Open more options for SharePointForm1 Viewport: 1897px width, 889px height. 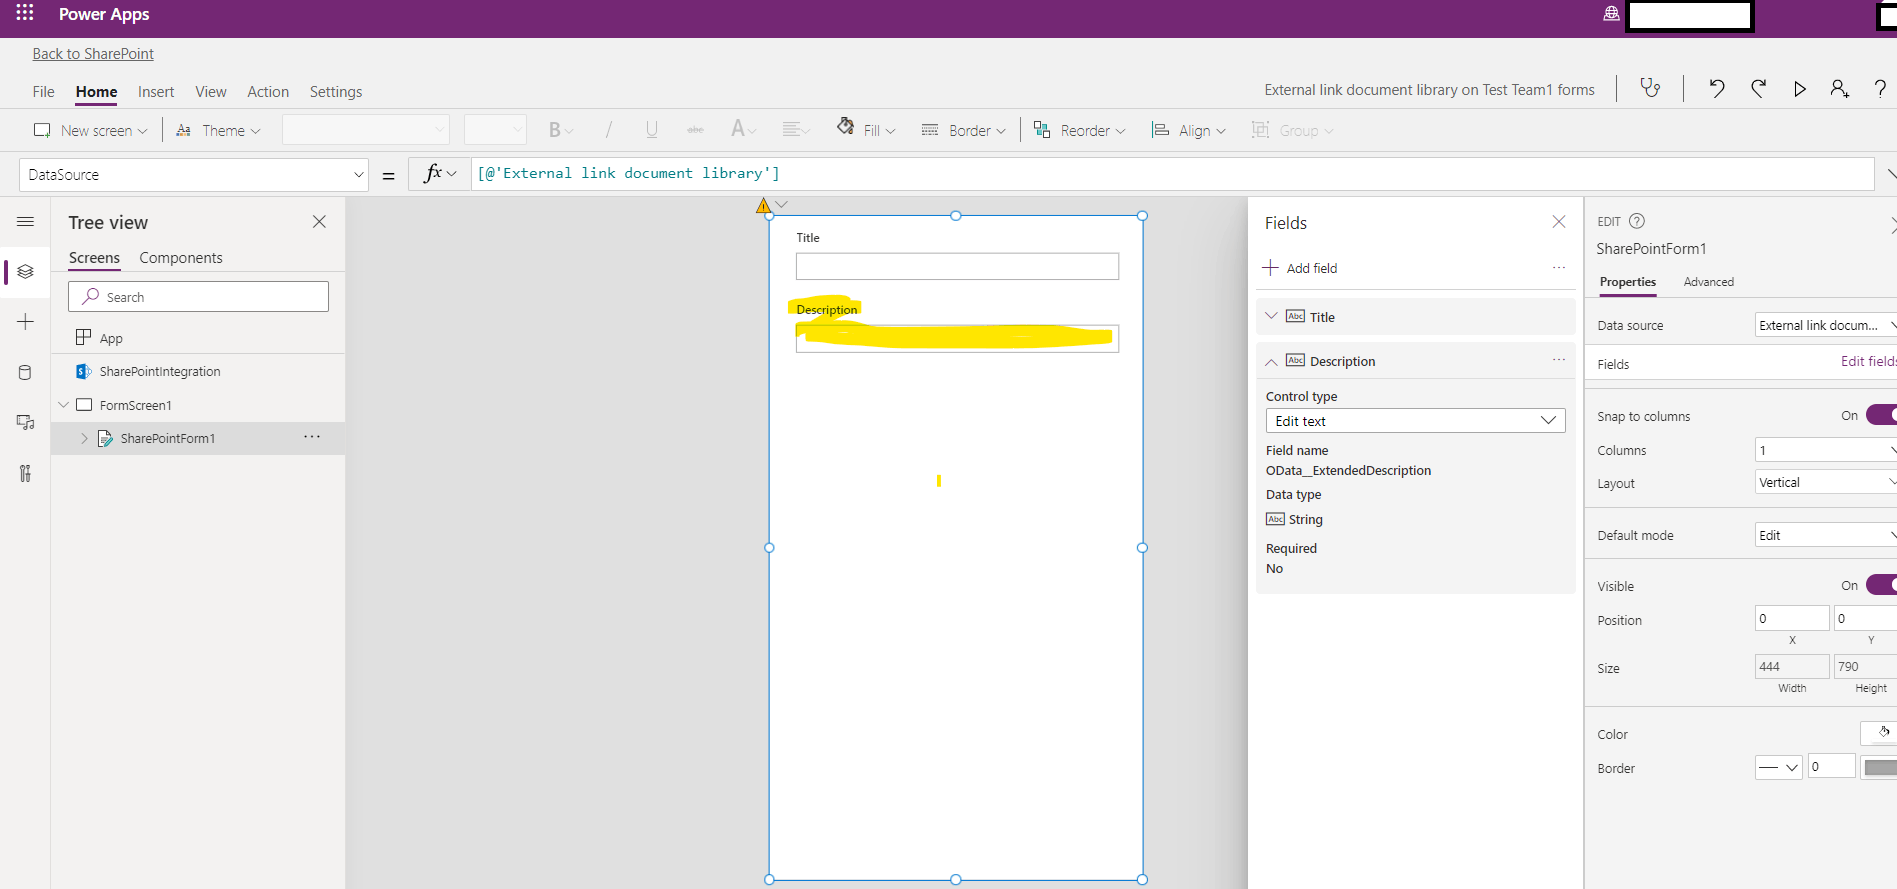pyautogui.click(x=312, y=437)
